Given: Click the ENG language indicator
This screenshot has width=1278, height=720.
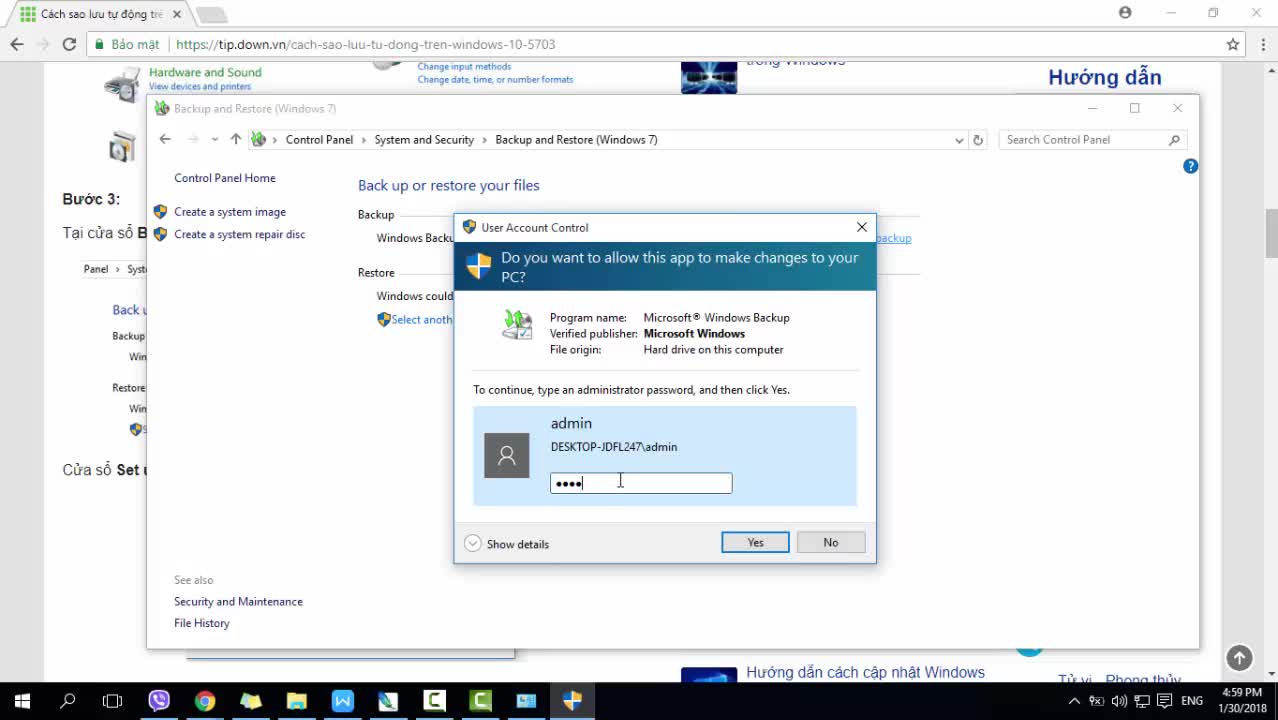Looking at the screenshot, I should click(x=1192, y=701).
